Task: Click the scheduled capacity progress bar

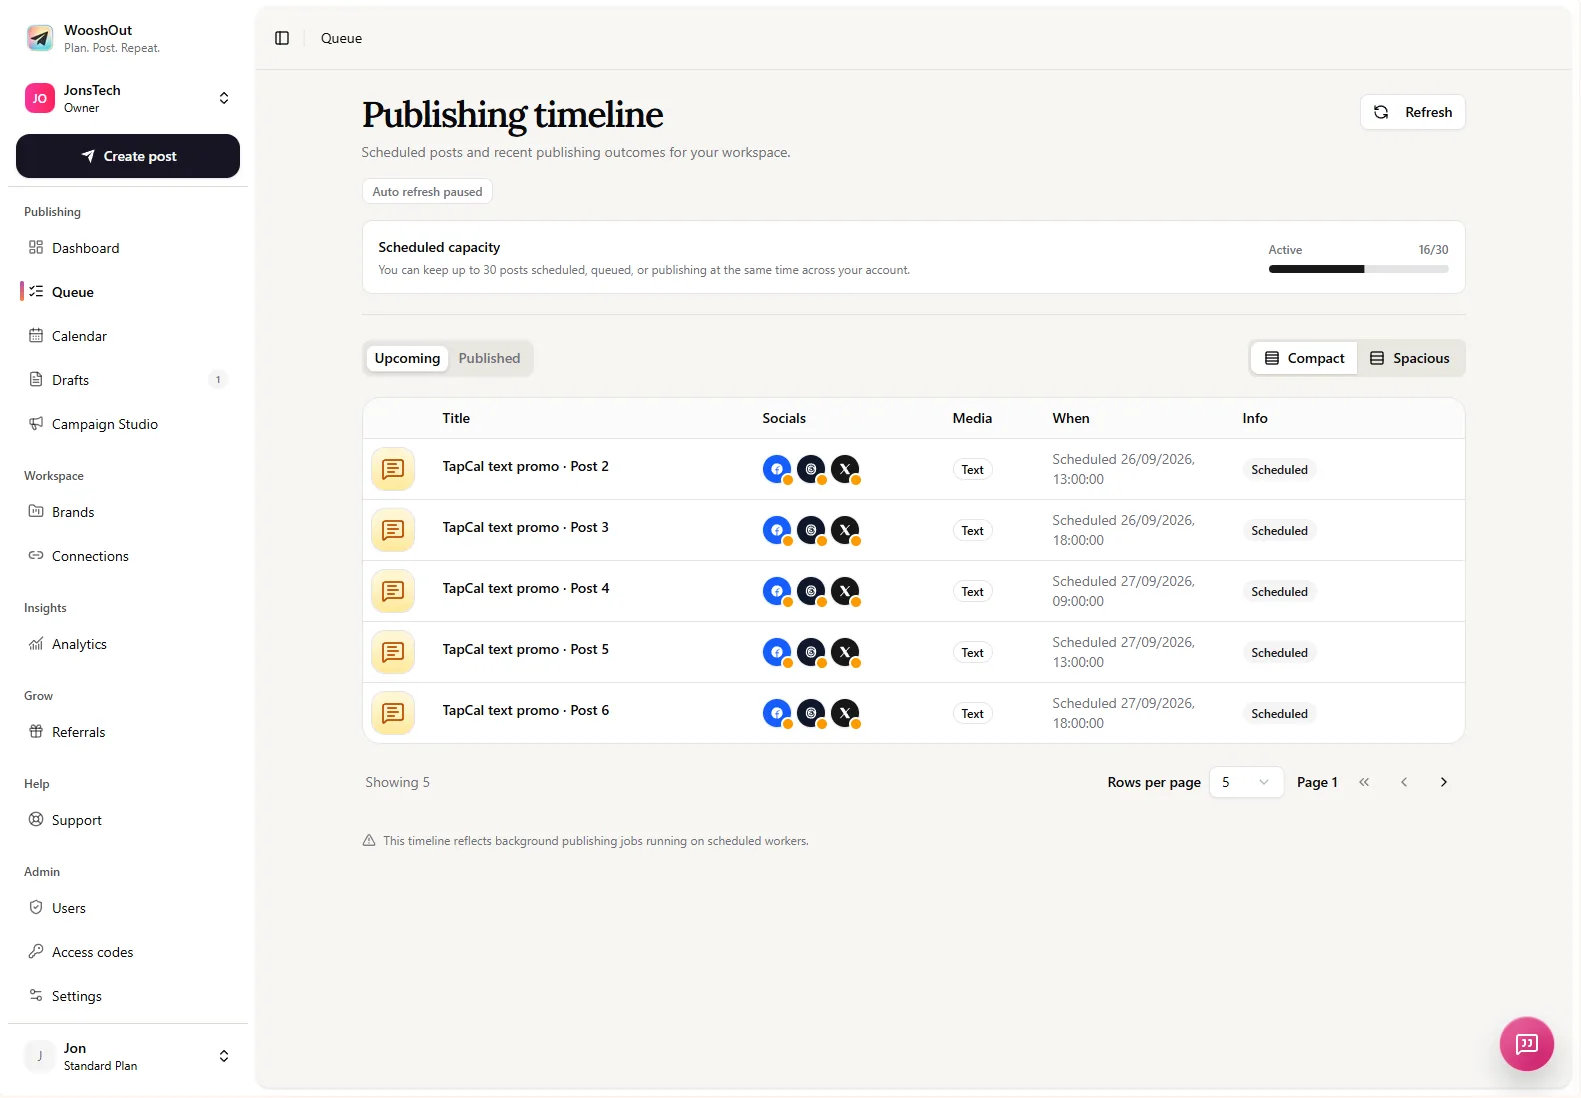Action: coord(1358,269)
